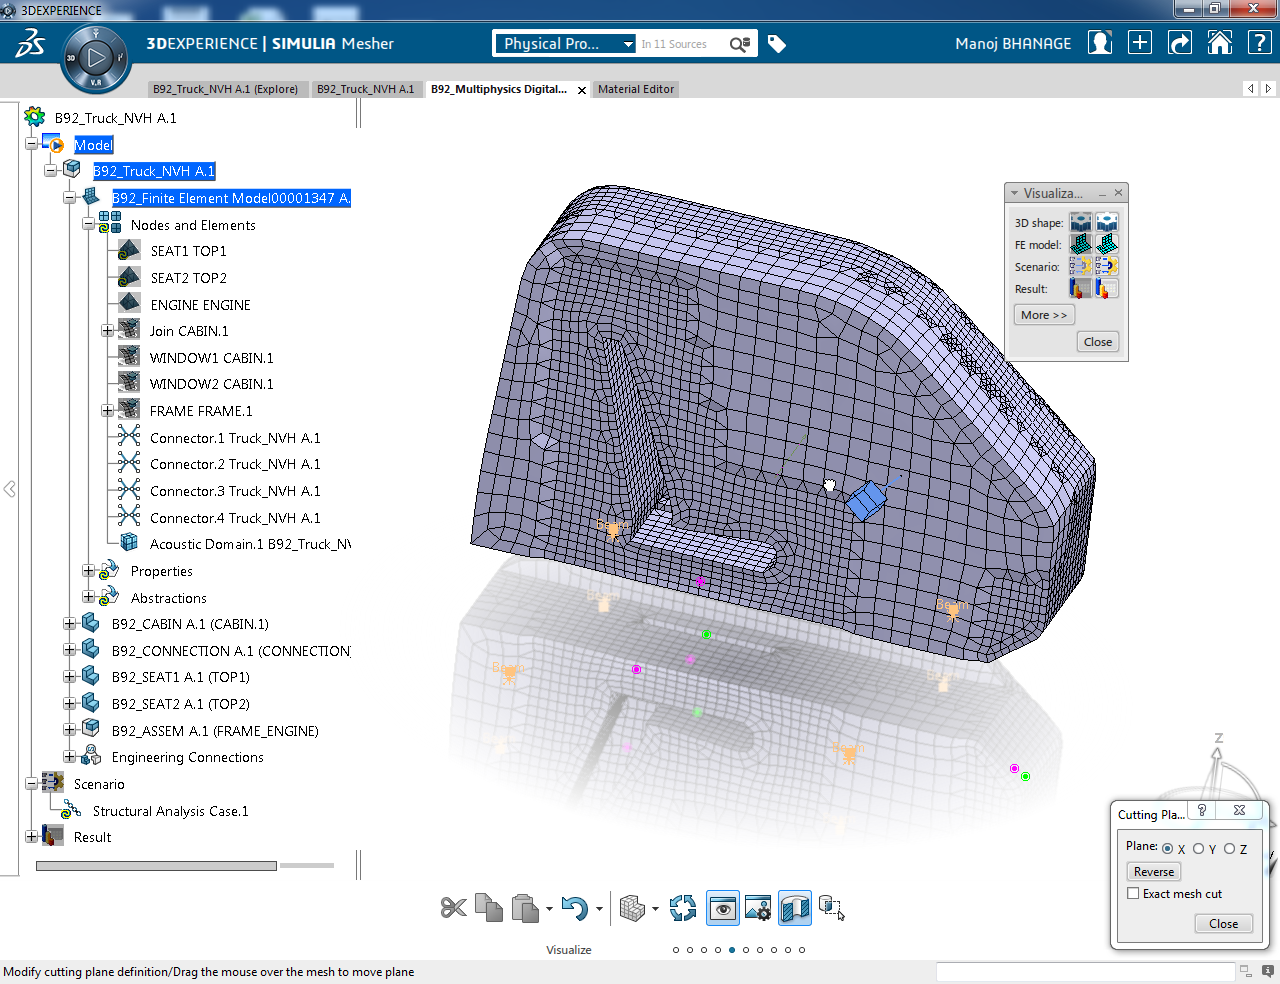Collapse the Nodes and Elements node
1280x984 pixels.
coord(88,225)
